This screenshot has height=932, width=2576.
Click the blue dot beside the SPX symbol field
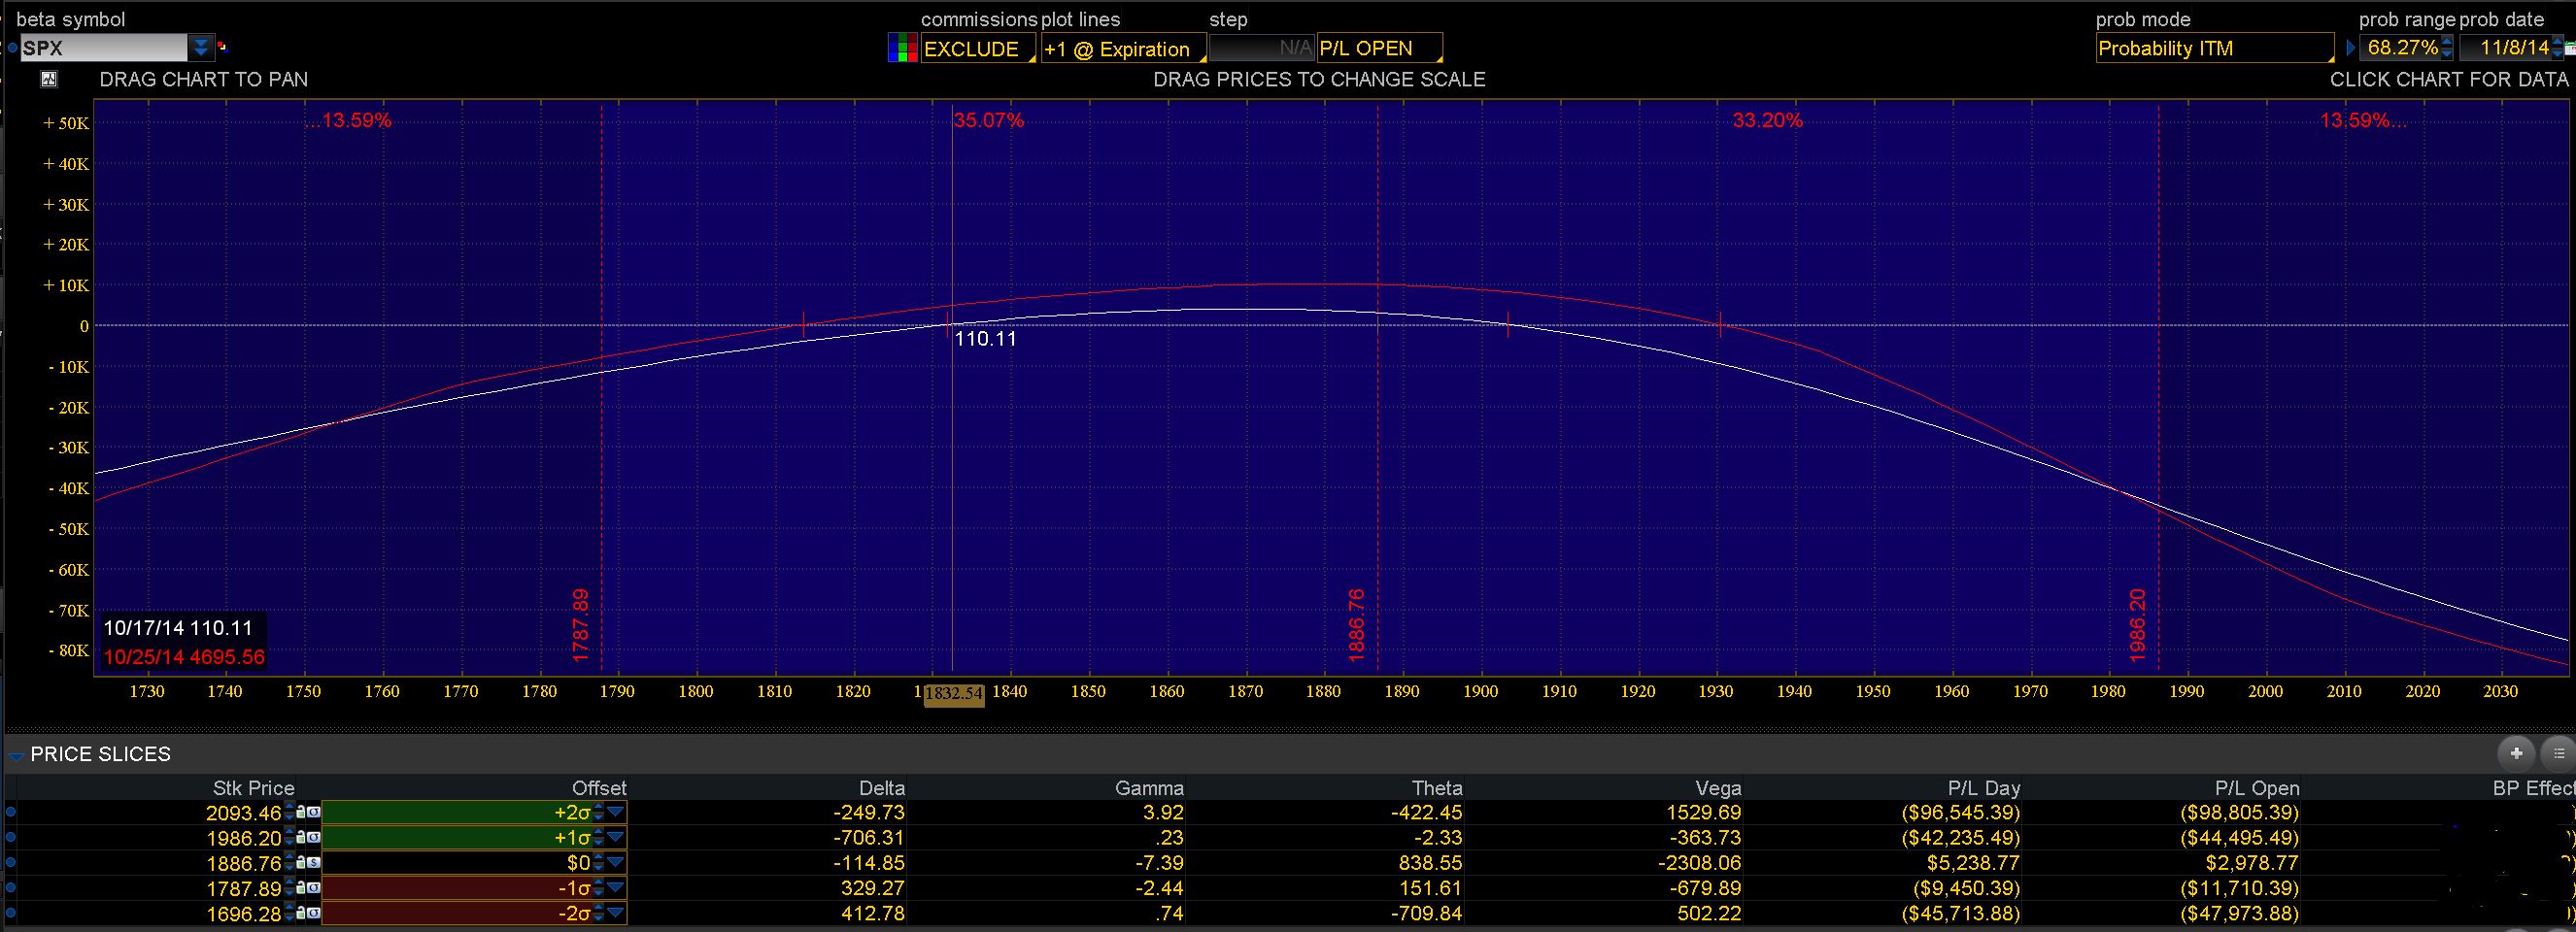click(11, 47)
